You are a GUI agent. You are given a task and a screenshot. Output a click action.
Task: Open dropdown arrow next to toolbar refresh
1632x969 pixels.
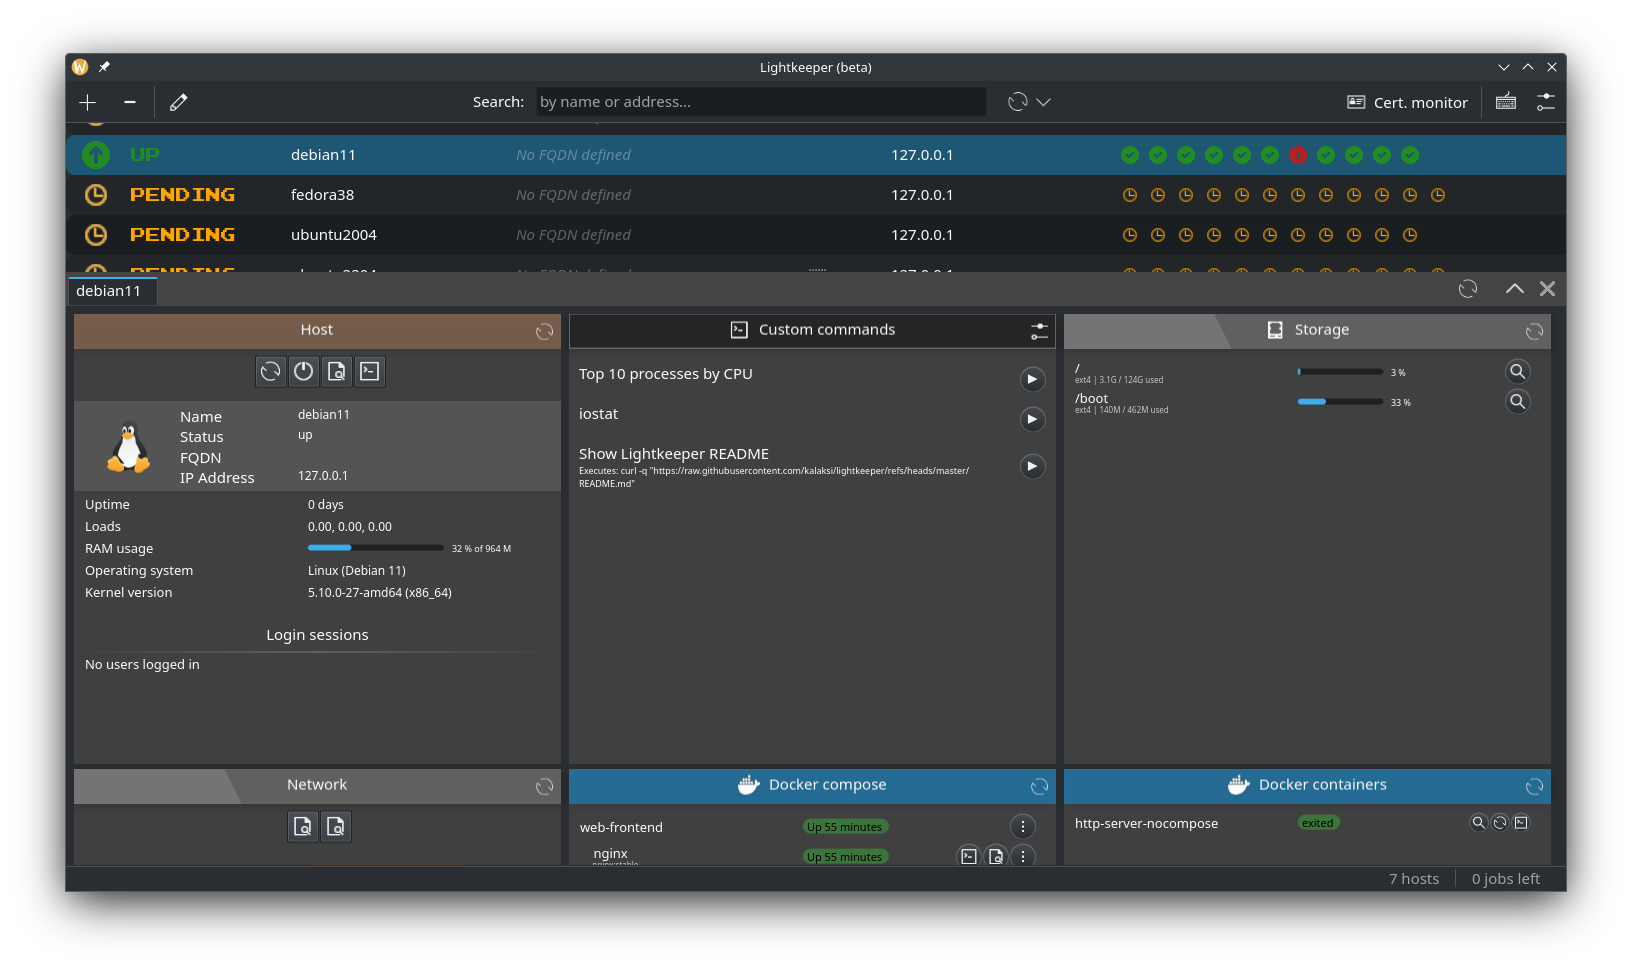[x=1044, y=102]
